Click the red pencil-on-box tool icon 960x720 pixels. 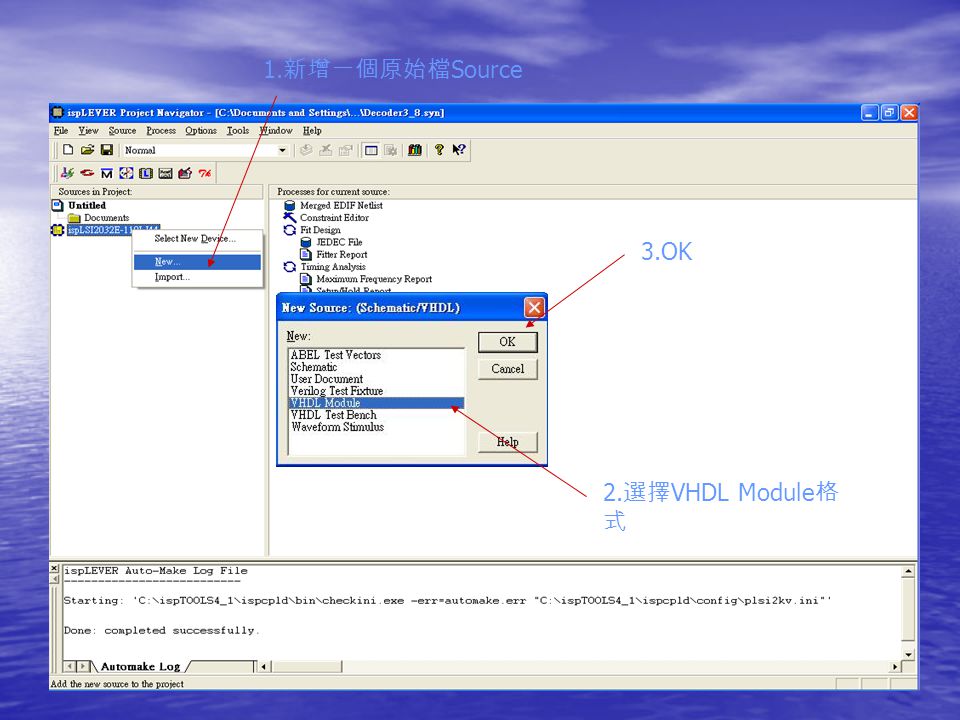pos(185,173)
